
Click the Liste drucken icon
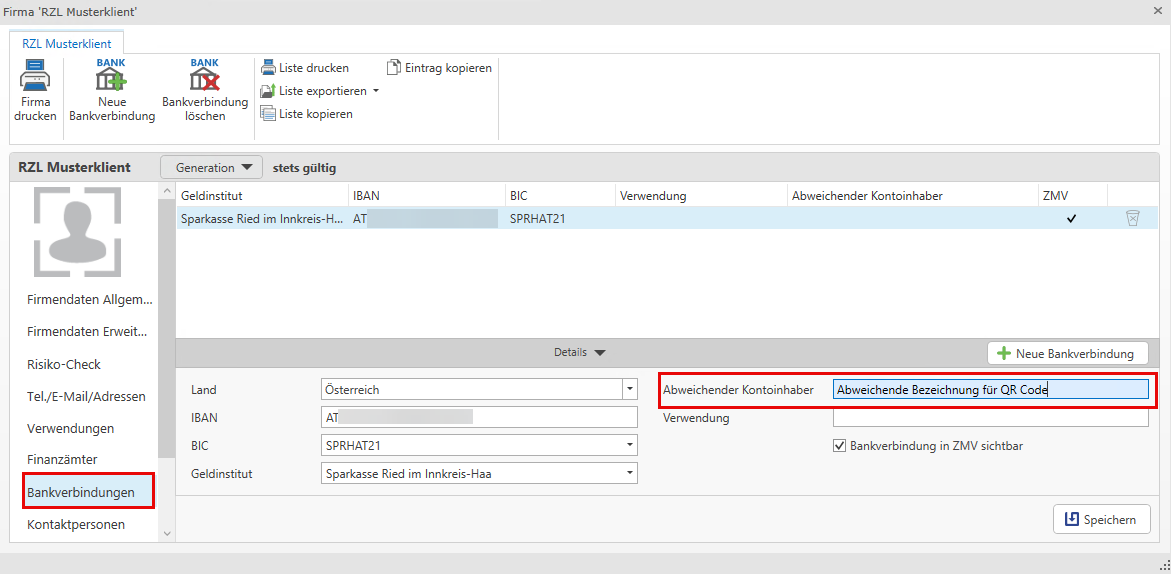[x=268, y=68]
